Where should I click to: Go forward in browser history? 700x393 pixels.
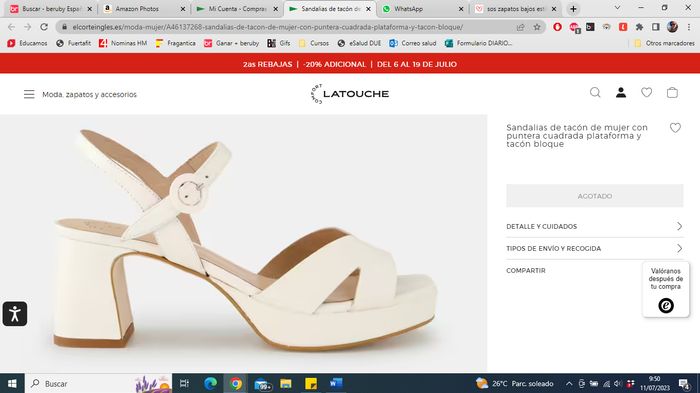click(27, 27)
